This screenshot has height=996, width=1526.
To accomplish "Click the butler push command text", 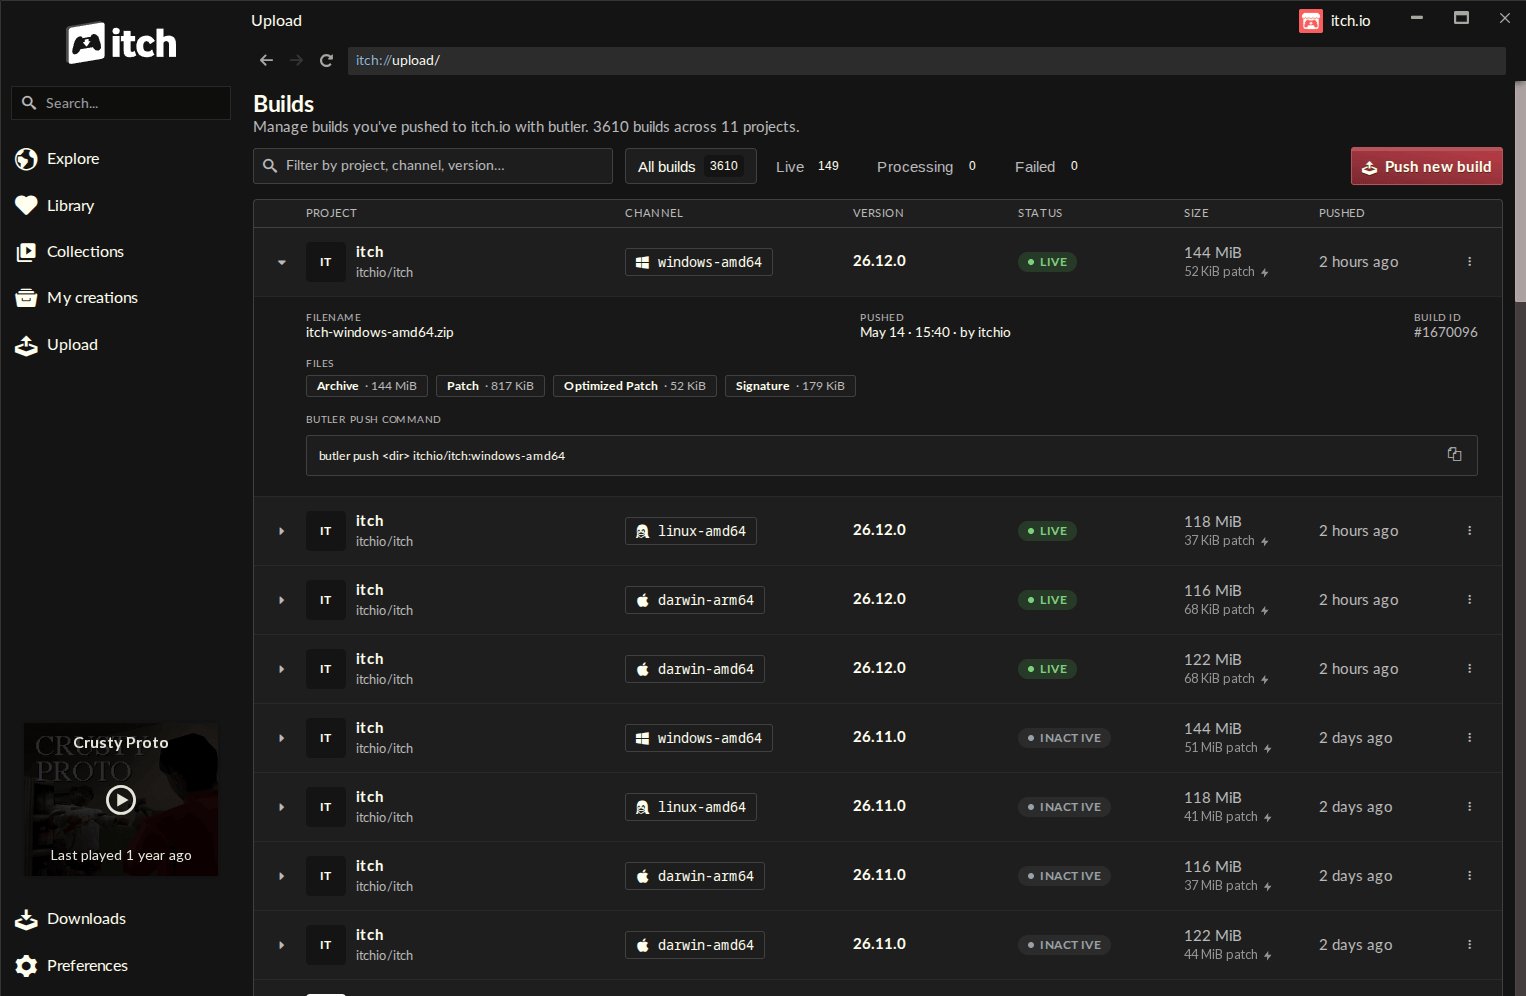I will tap(442, 455).
